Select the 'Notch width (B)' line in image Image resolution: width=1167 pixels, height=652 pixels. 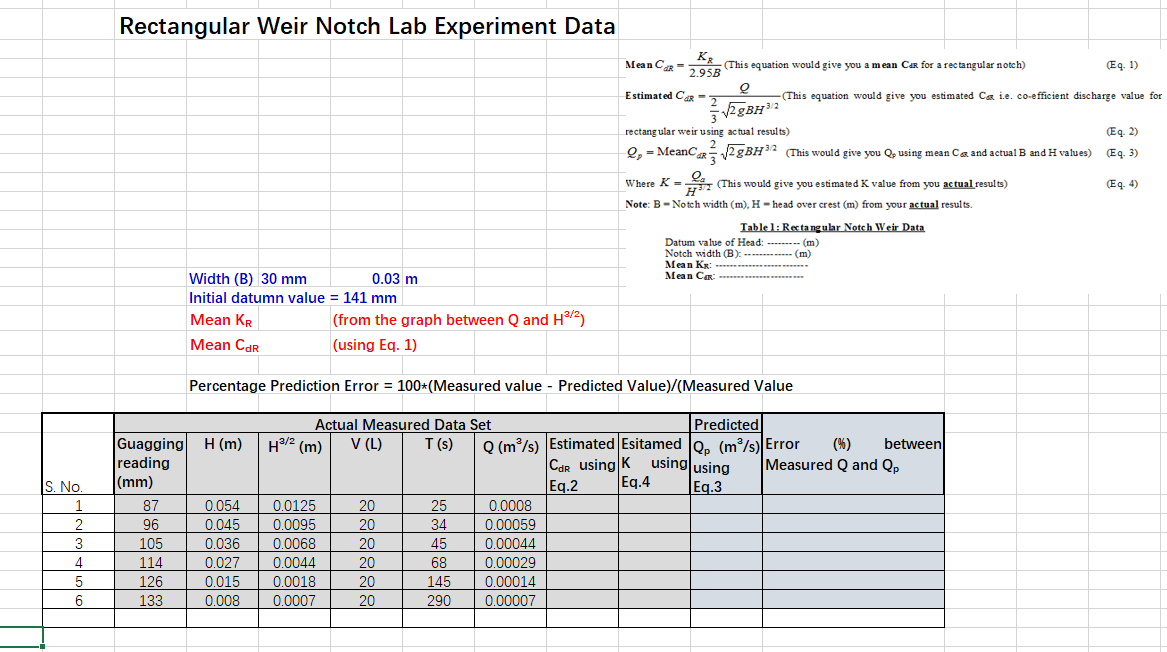738,253
